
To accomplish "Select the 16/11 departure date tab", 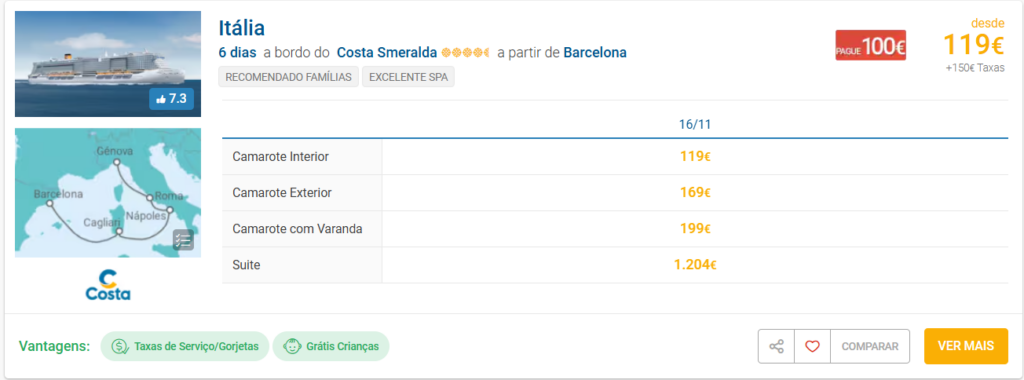I will 695,125.
